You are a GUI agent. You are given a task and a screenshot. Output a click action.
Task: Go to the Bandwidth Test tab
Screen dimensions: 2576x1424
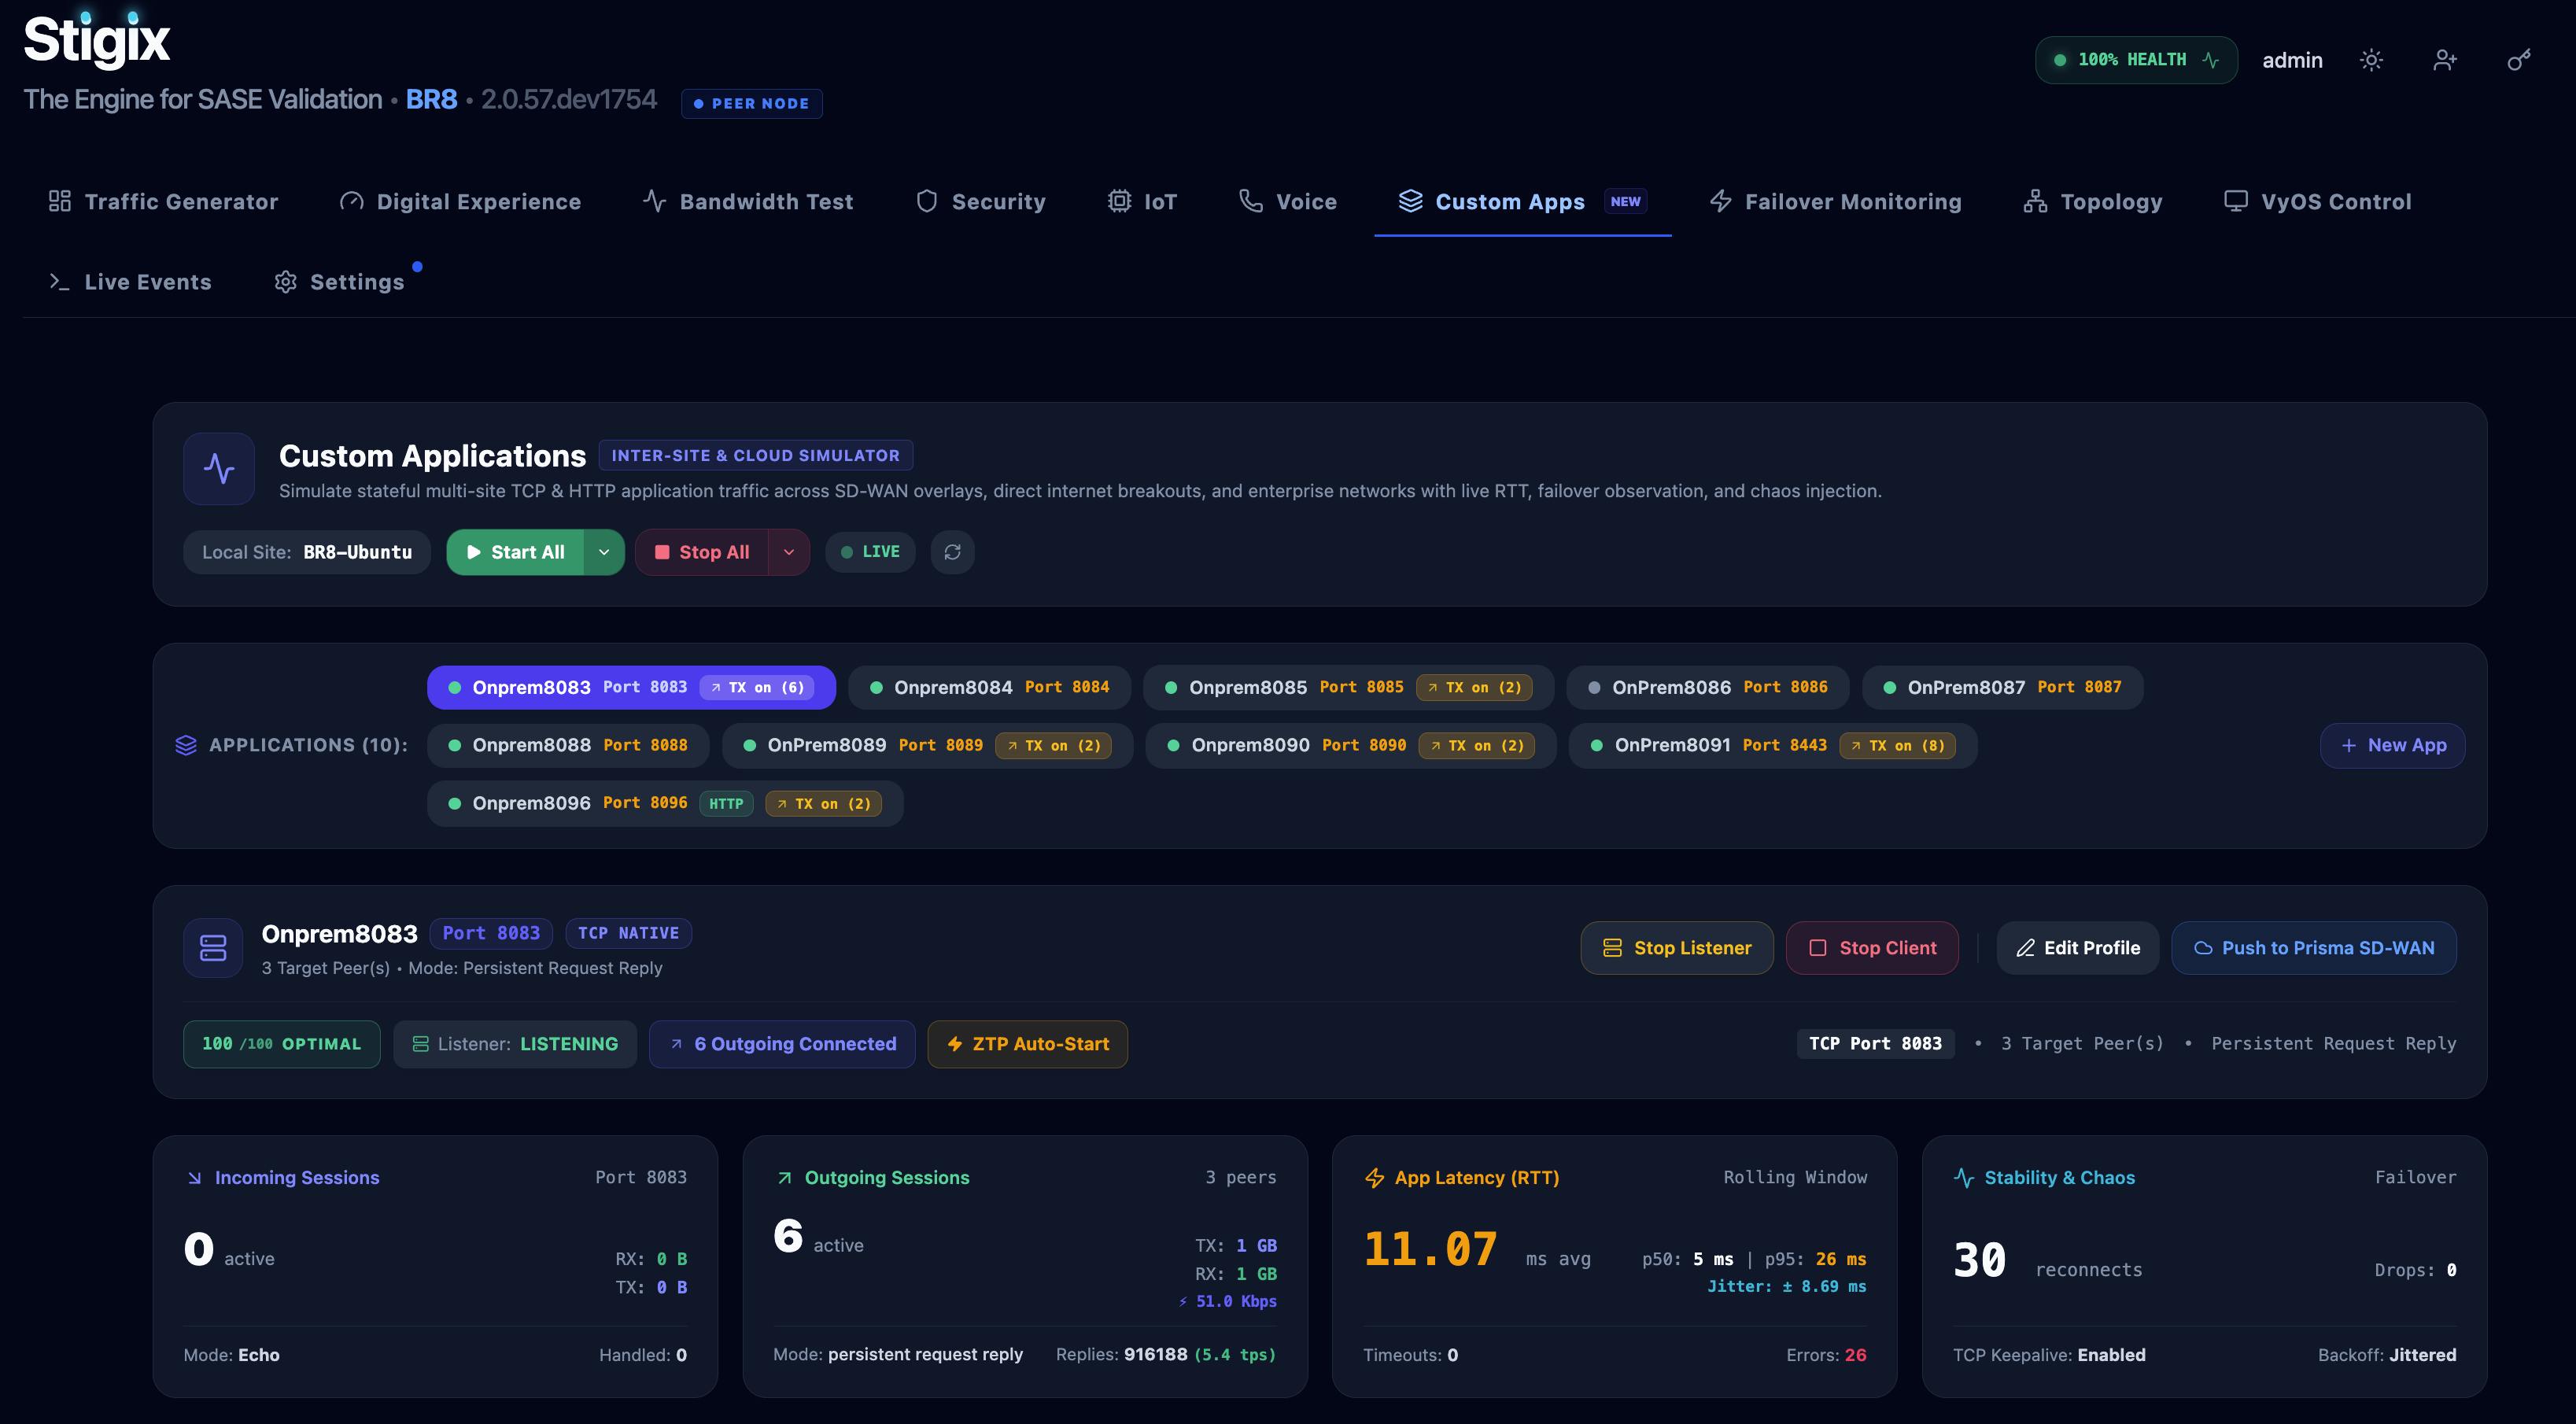748,201
